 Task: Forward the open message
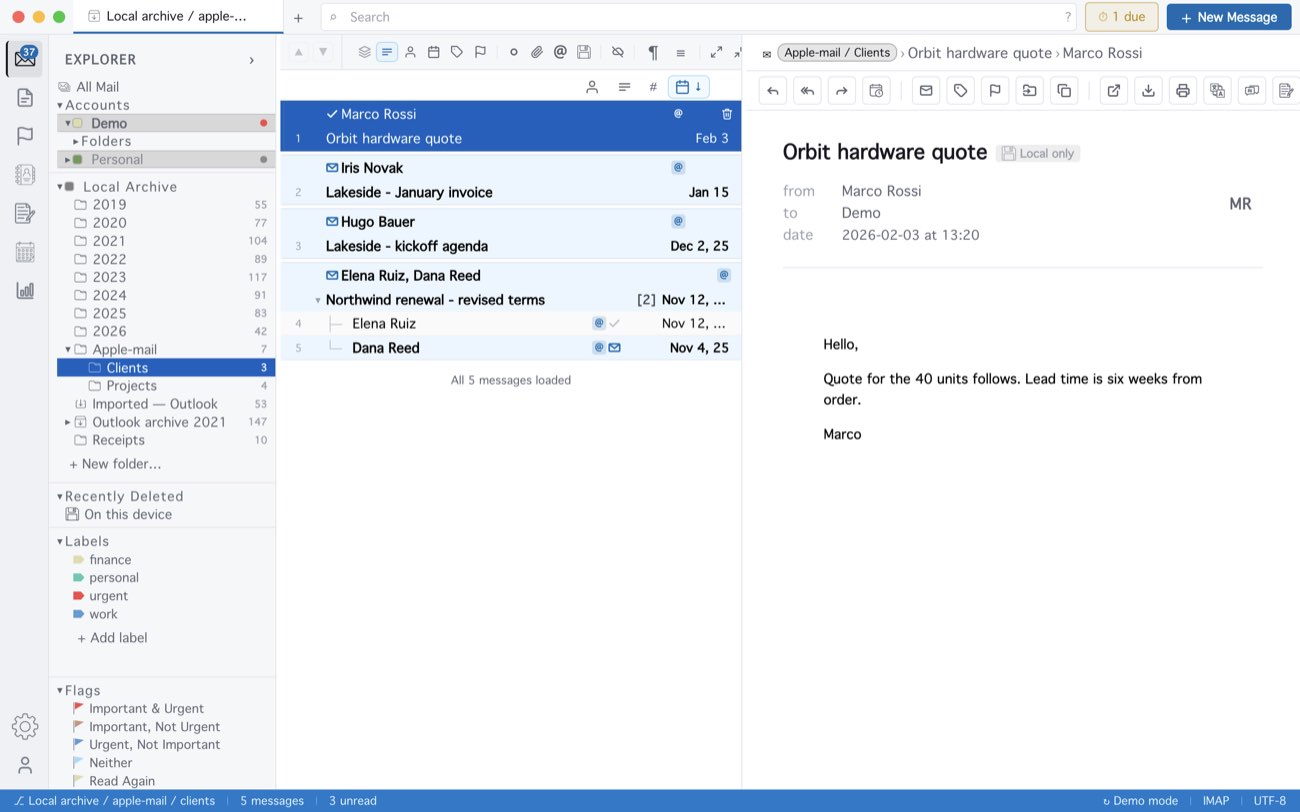[842, 91]
